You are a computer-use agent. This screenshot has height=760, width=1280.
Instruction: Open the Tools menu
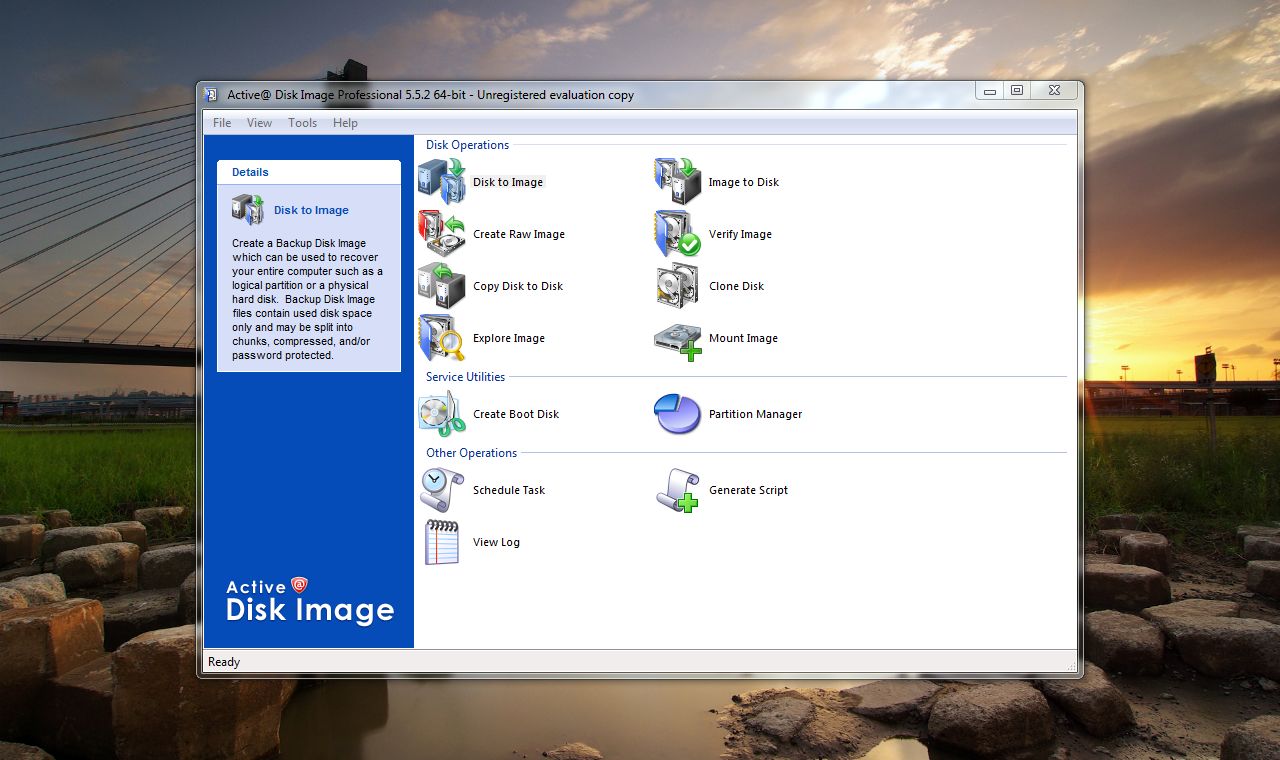[302, 123]
